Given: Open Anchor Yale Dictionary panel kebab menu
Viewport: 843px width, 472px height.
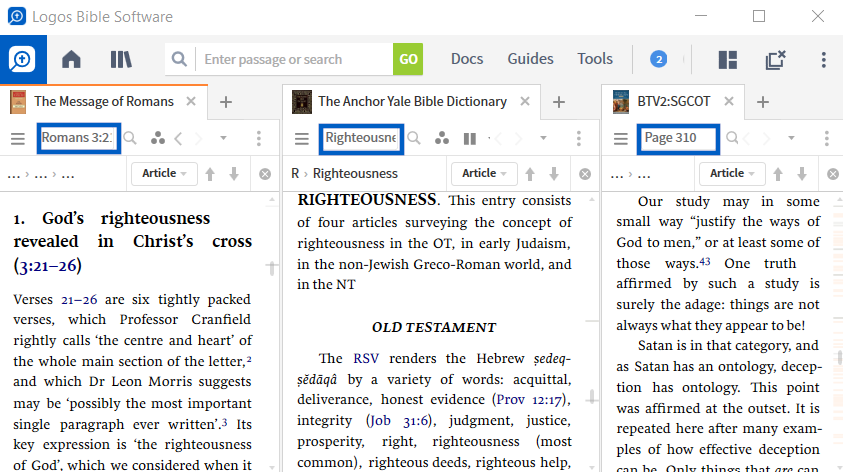Looking at the screenshot, I should pos(578,139).
